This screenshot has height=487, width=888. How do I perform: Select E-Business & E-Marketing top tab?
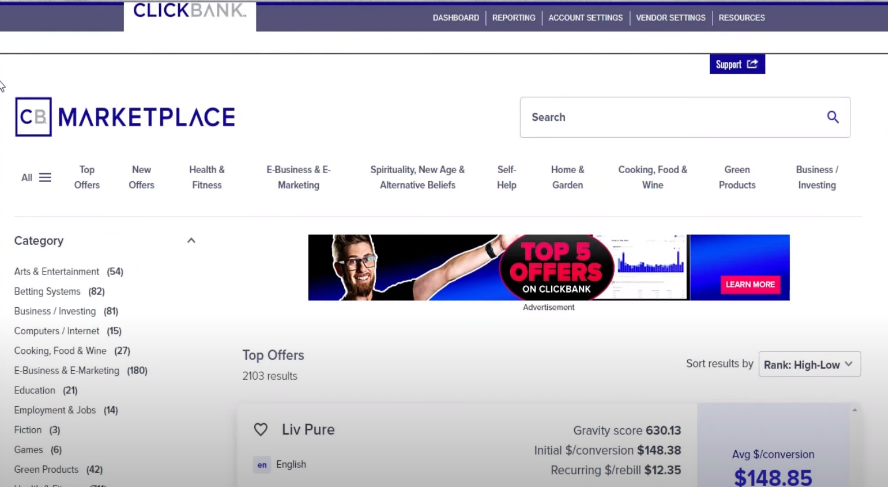298,177
